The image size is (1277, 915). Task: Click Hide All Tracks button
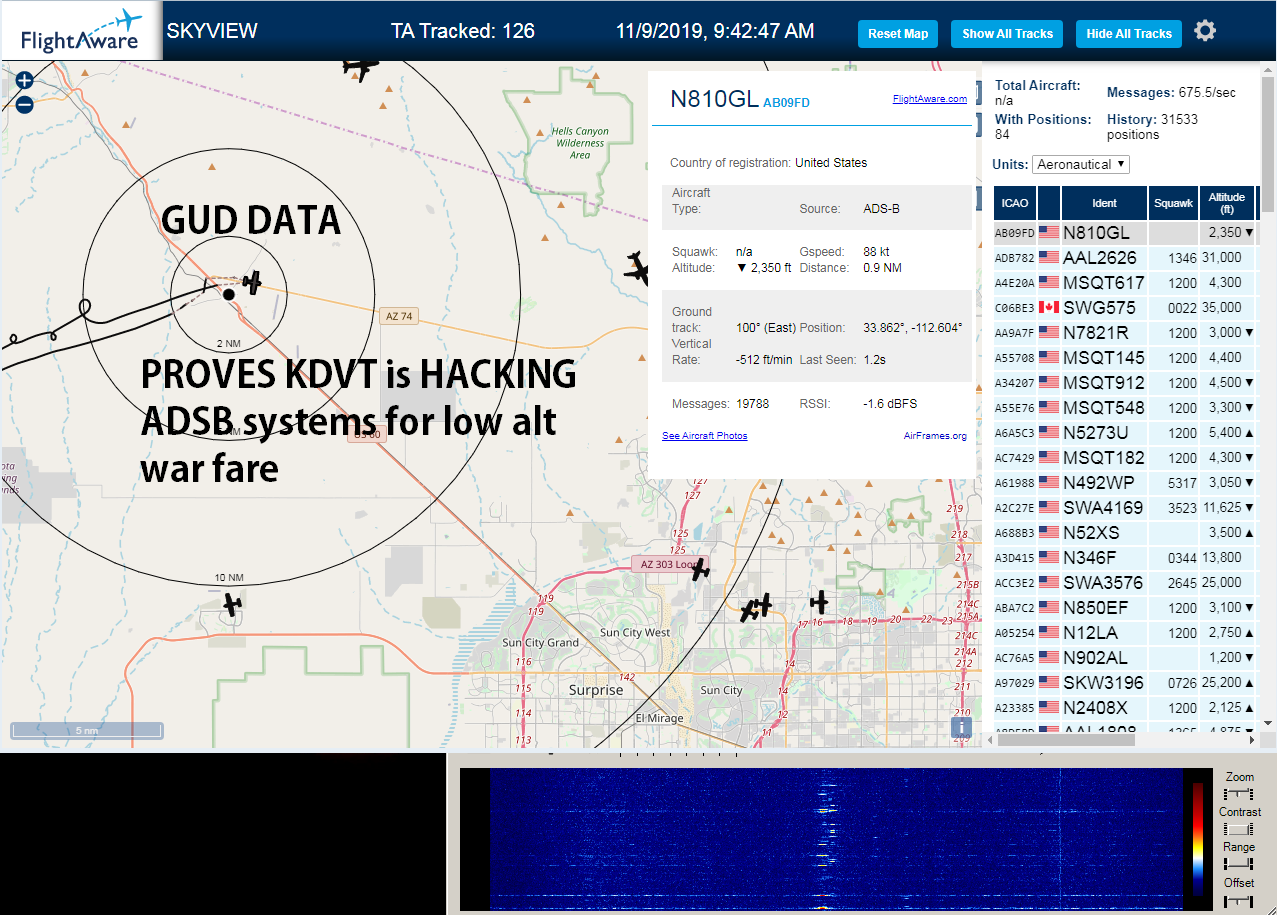point(1129,34)
